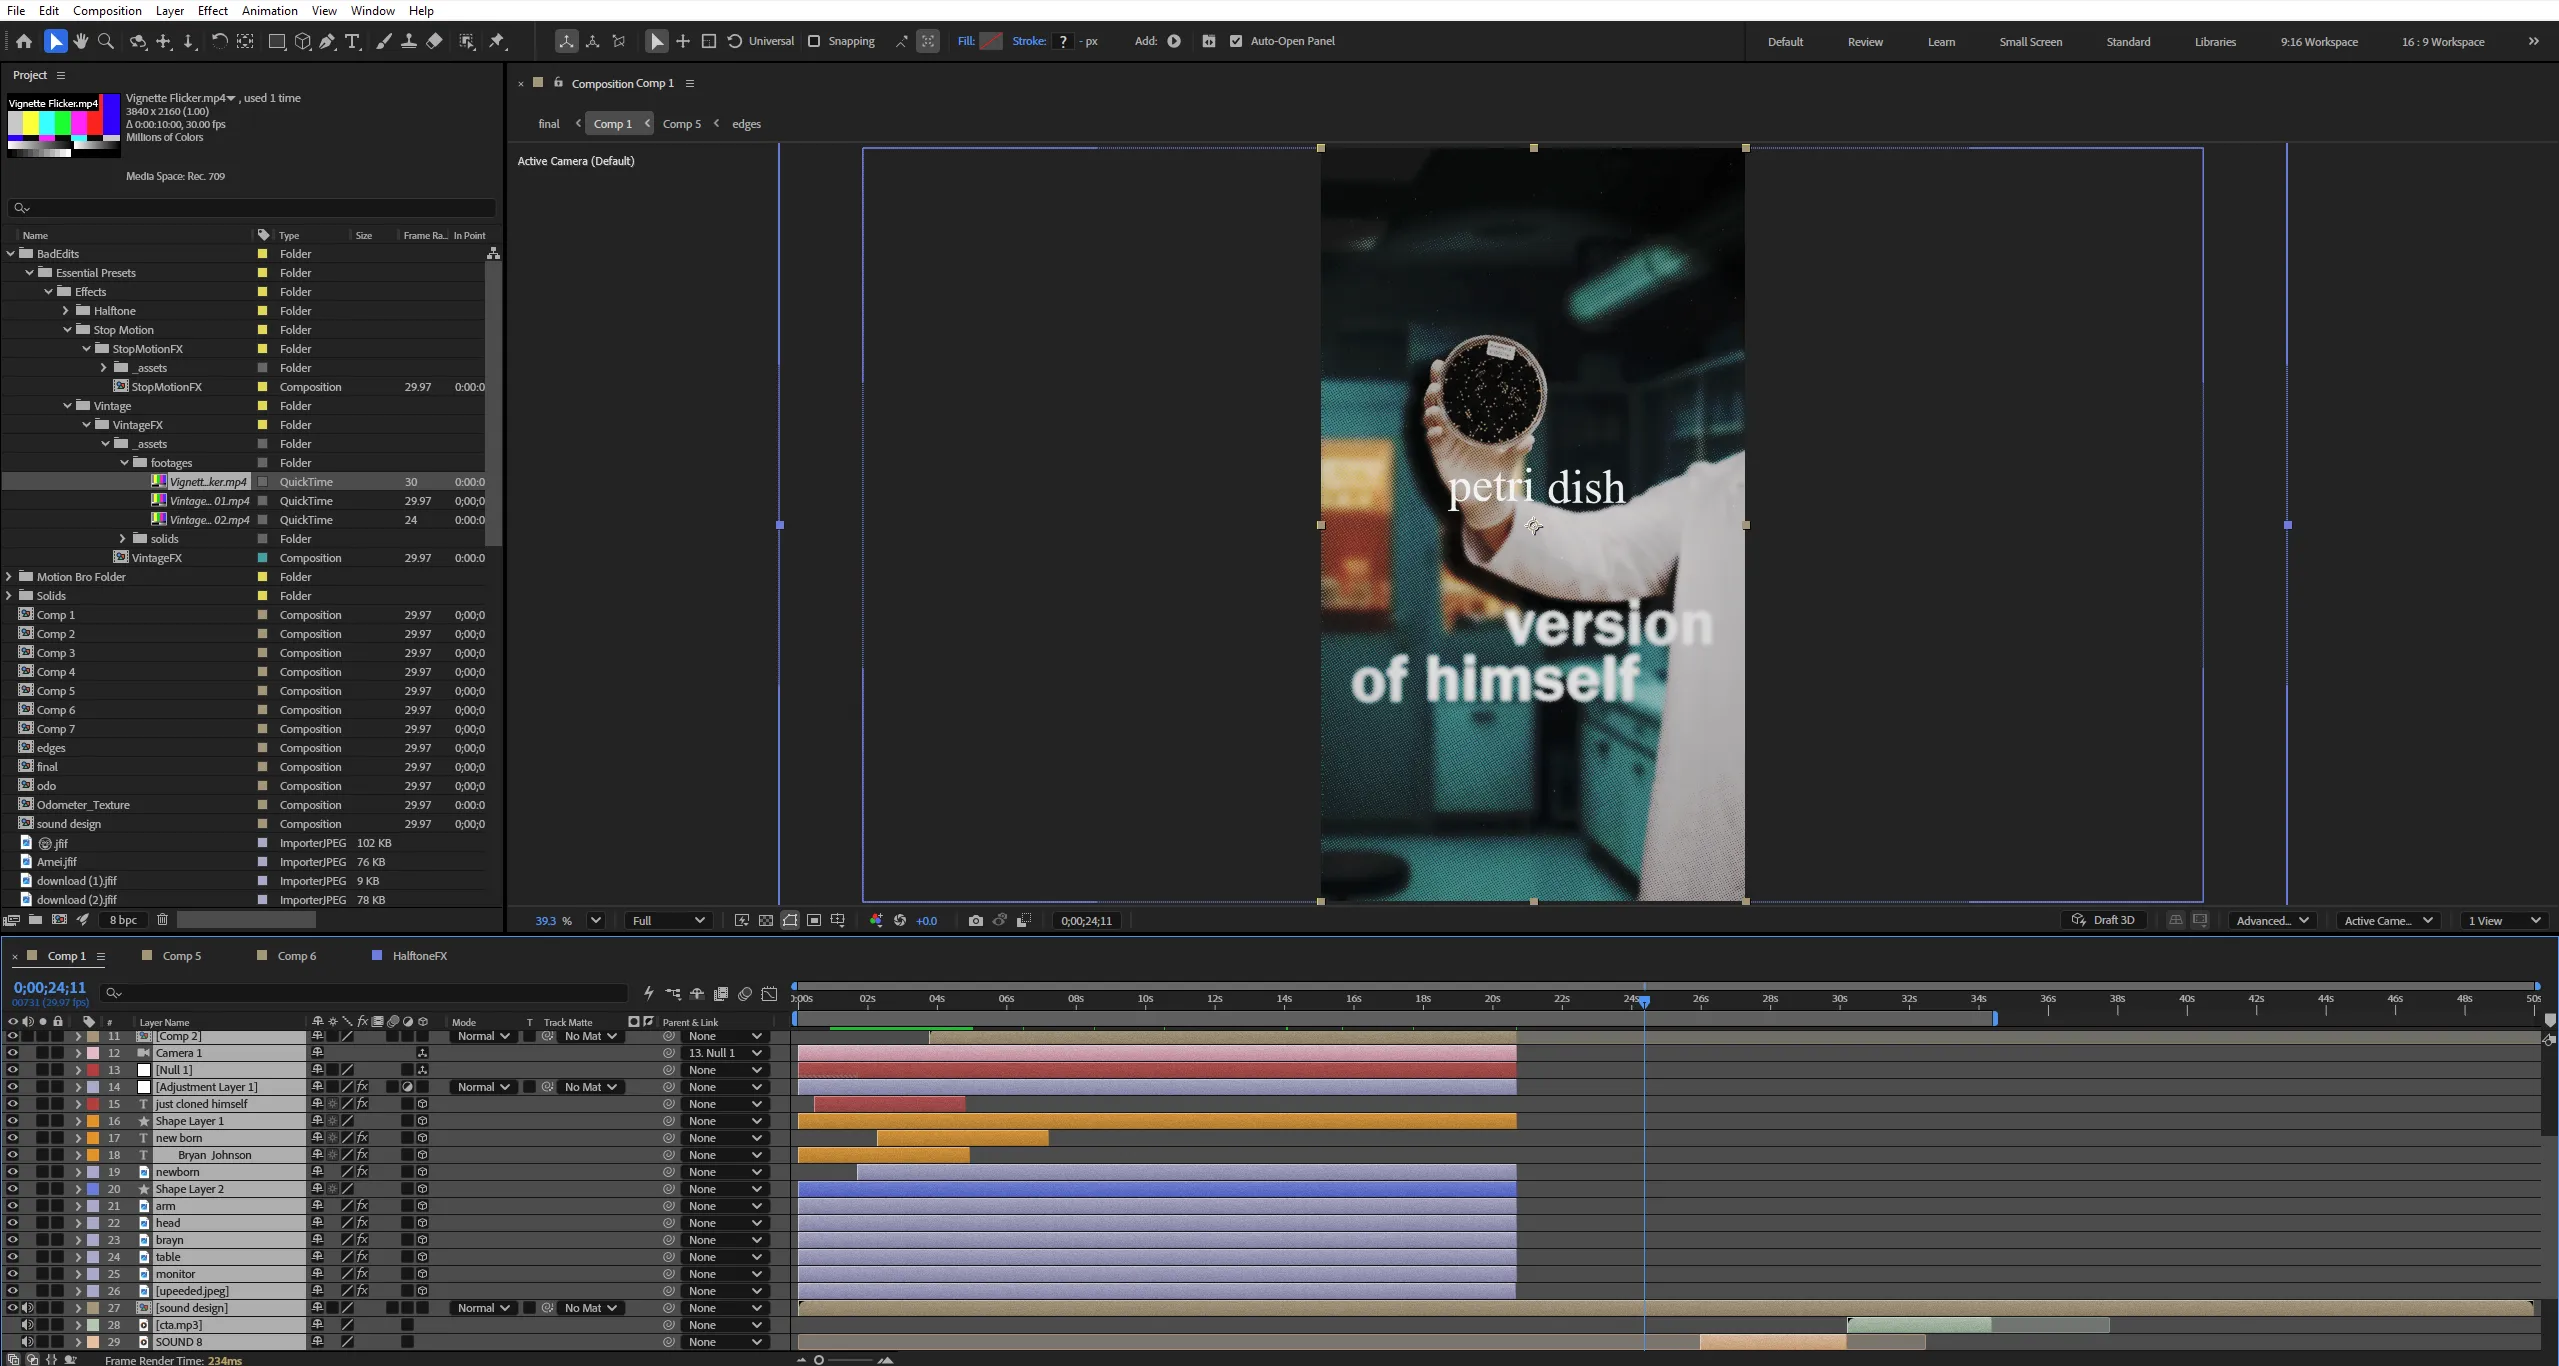Open the Normal blend mode dropdown for Adjustment Layer 1

point(484,1087)
